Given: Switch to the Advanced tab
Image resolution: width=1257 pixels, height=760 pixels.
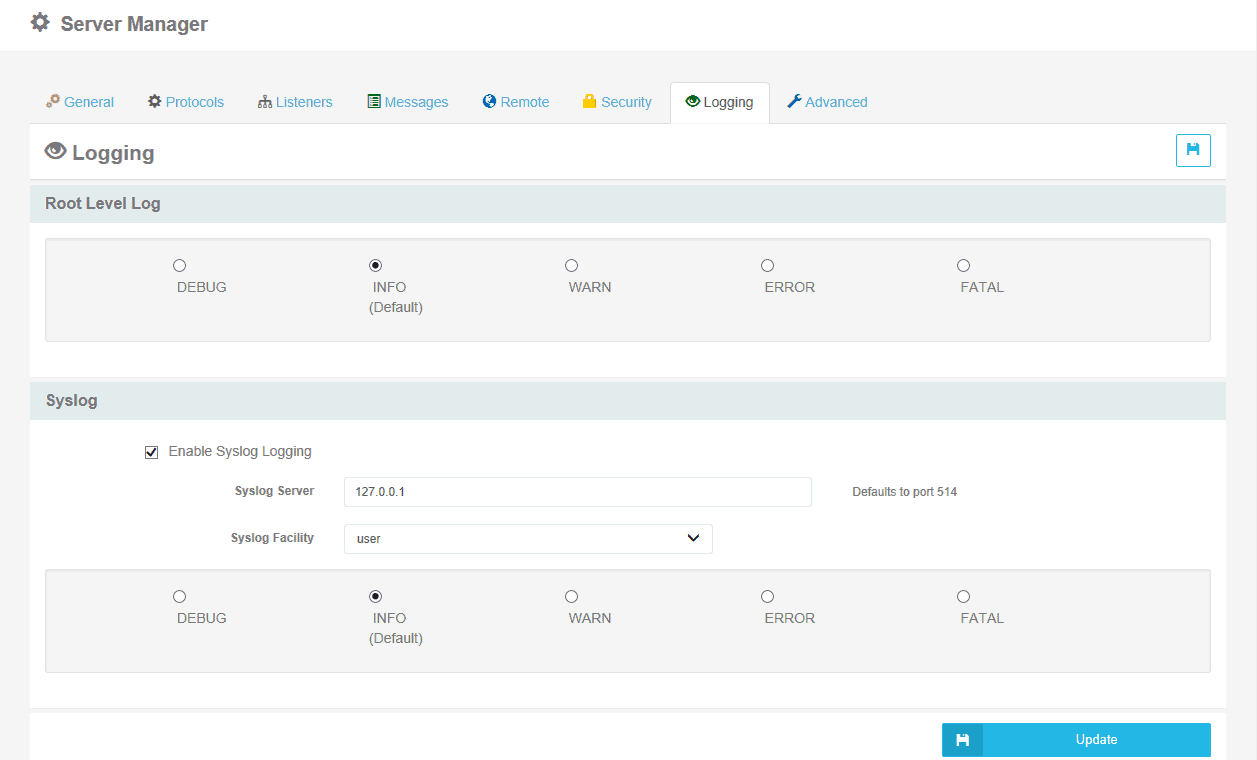Looking at the screenshot, I should pyautogui.click(x=828, y=101).
